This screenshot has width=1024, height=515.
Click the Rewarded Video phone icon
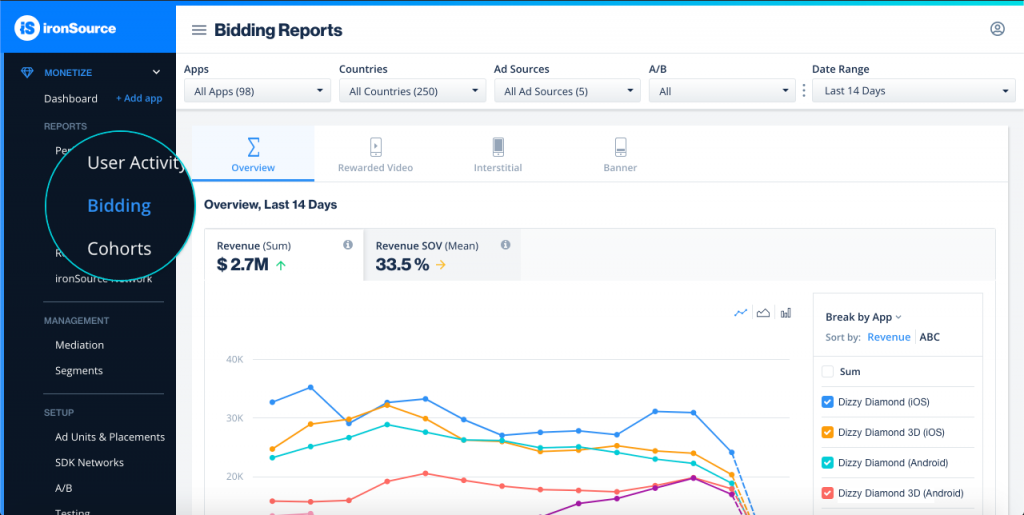pyautogui.click(x=376, y=147)
